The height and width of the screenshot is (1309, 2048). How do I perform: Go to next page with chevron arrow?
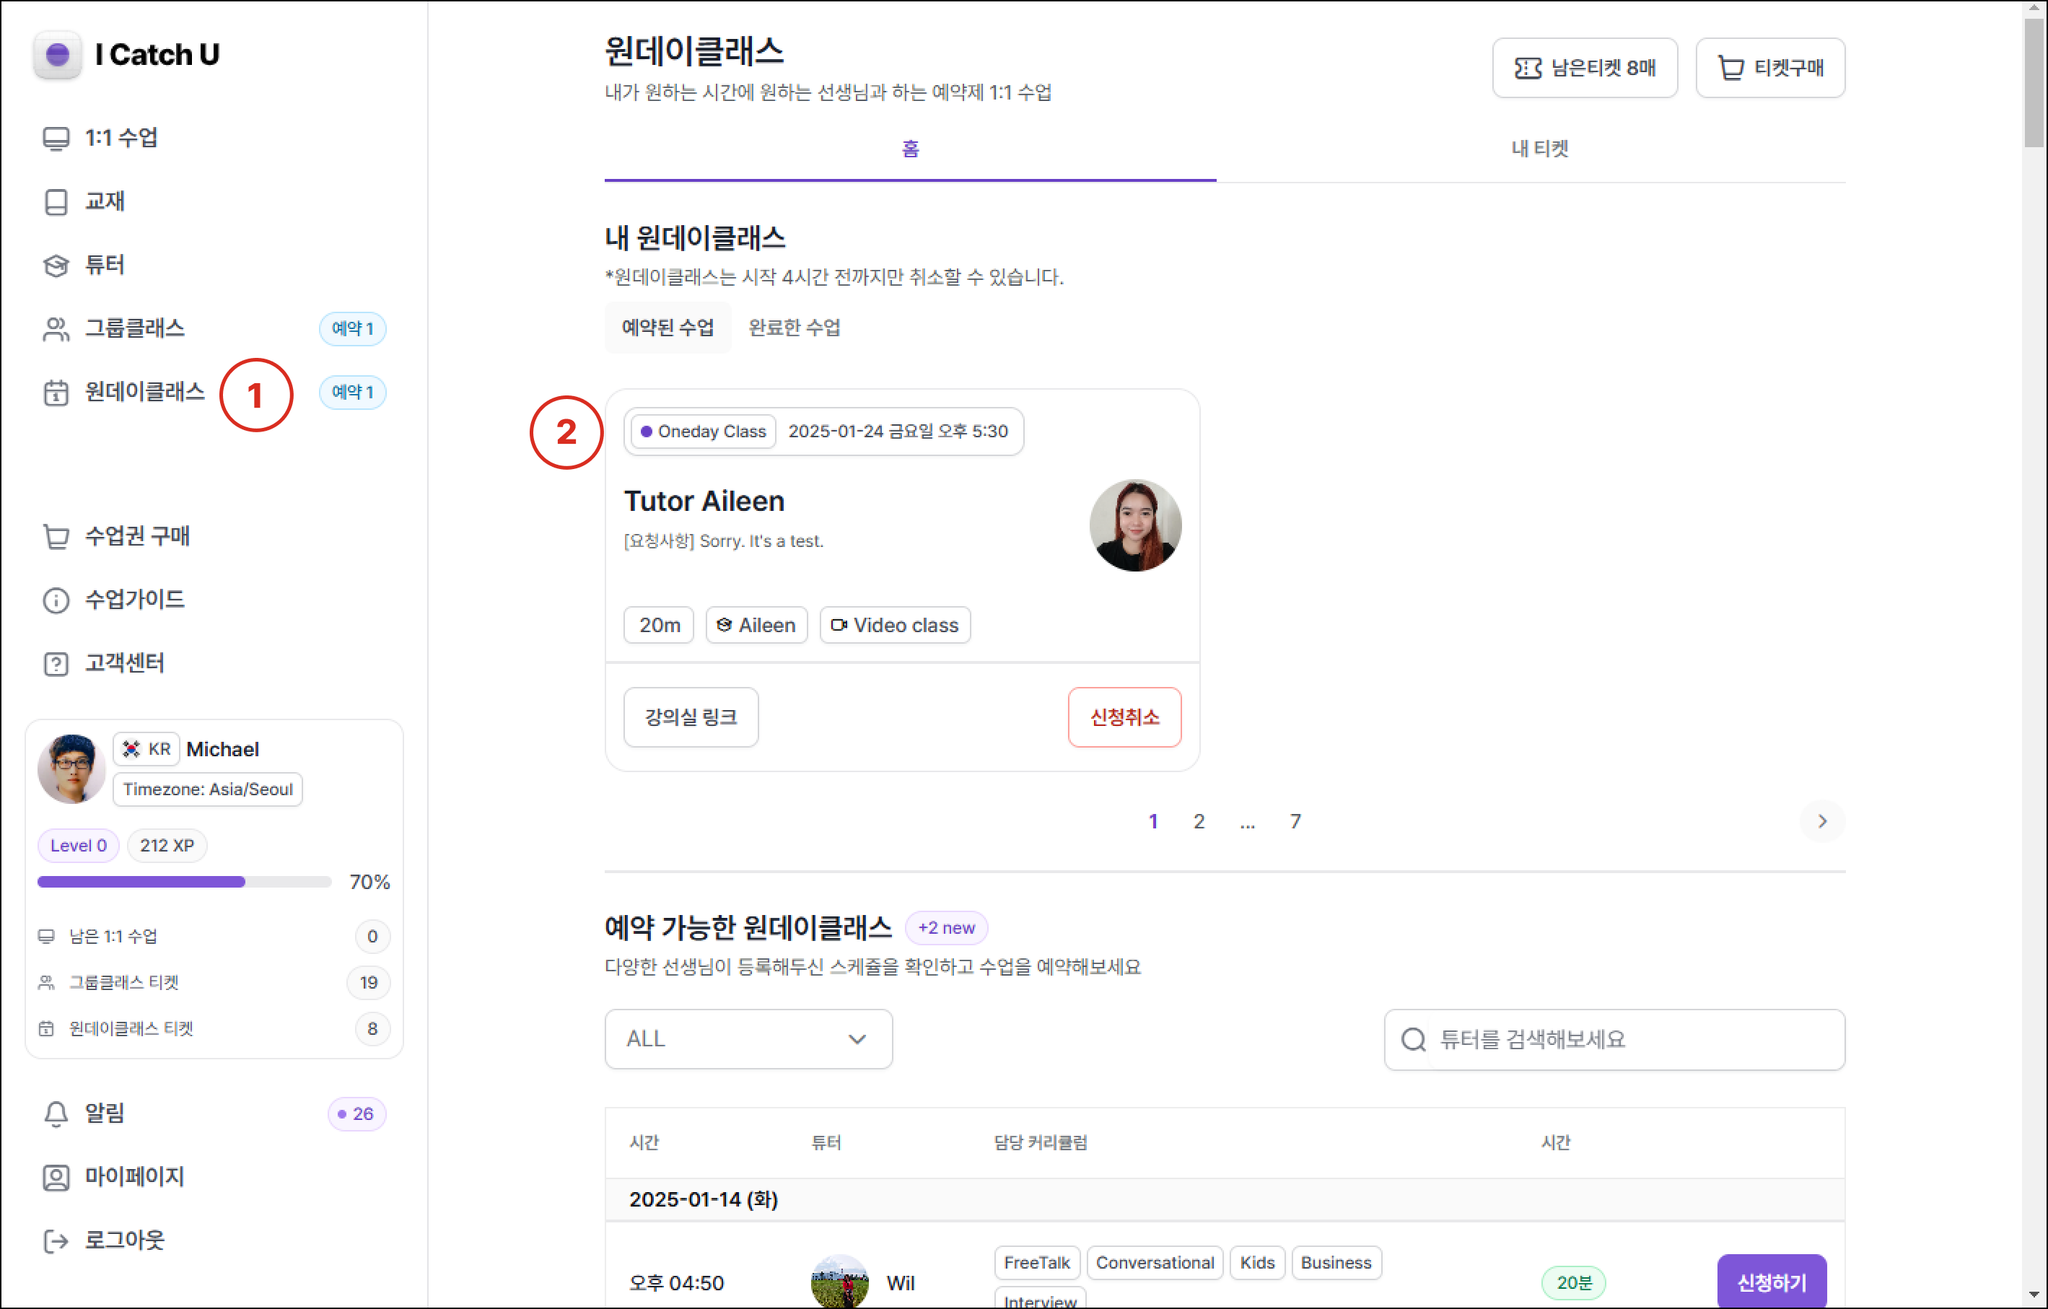1822,821
